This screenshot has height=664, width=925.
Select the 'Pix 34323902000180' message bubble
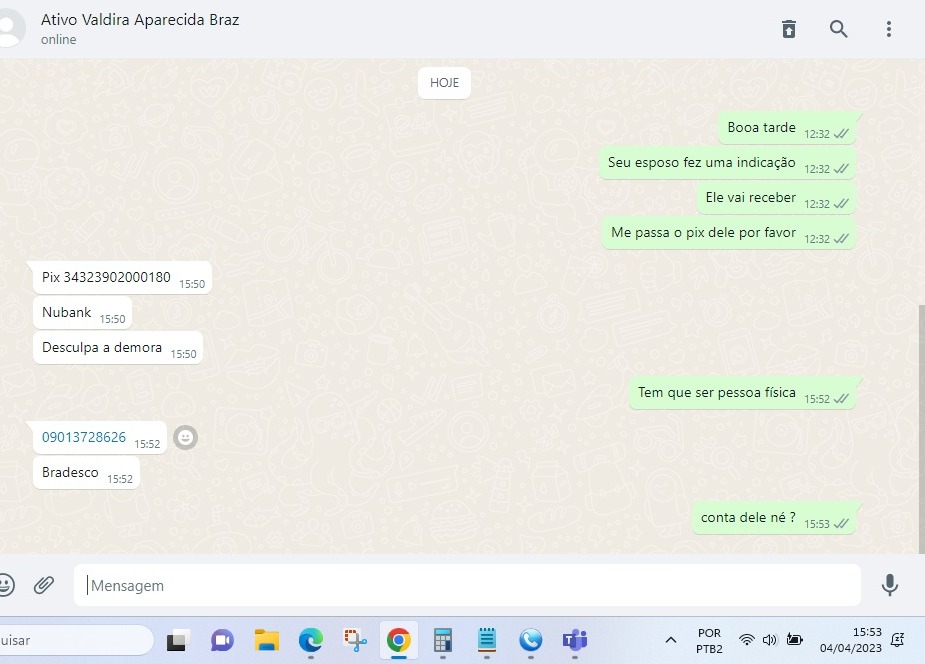[106, 277]
